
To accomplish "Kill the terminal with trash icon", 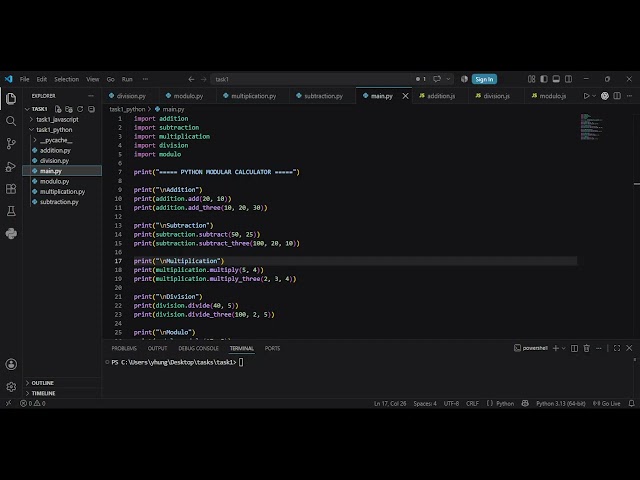I will (587, 348).
